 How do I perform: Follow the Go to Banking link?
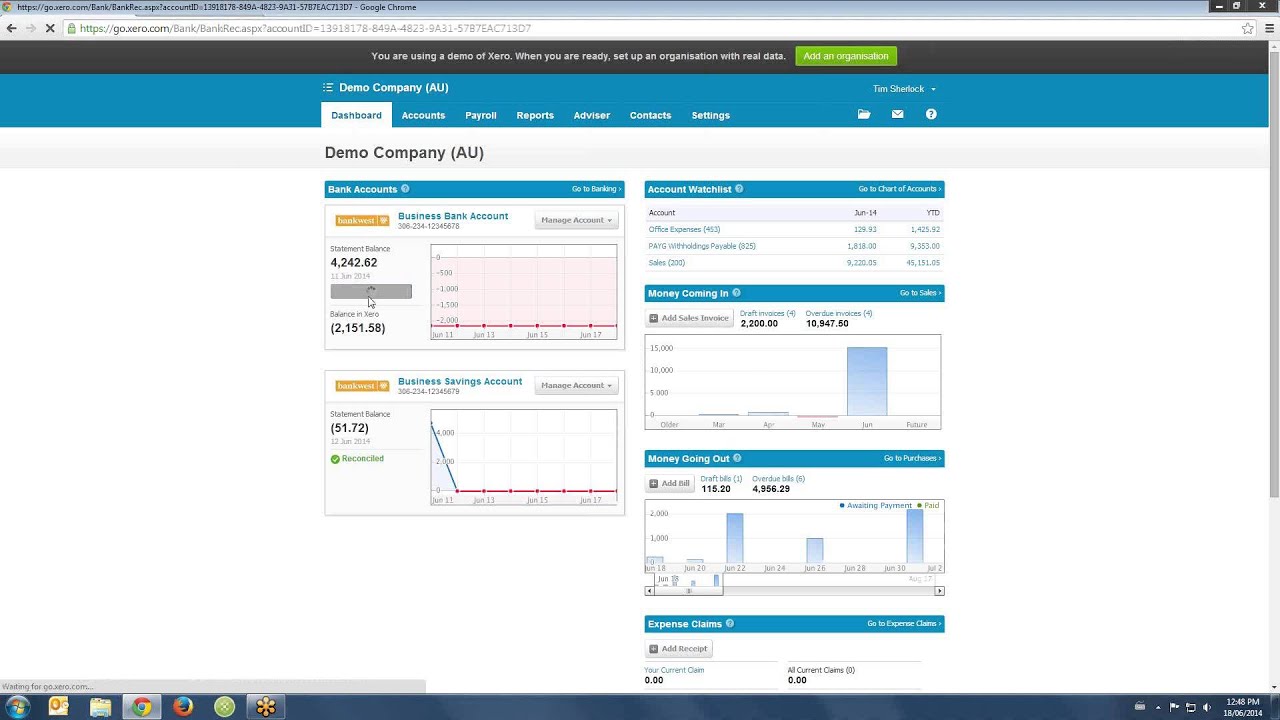(x=596, y=189)
